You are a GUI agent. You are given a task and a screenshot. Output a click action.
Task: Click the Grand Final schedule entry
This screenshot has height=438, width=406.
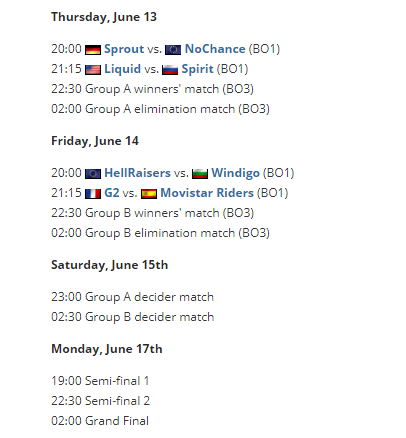coord(100,421)
